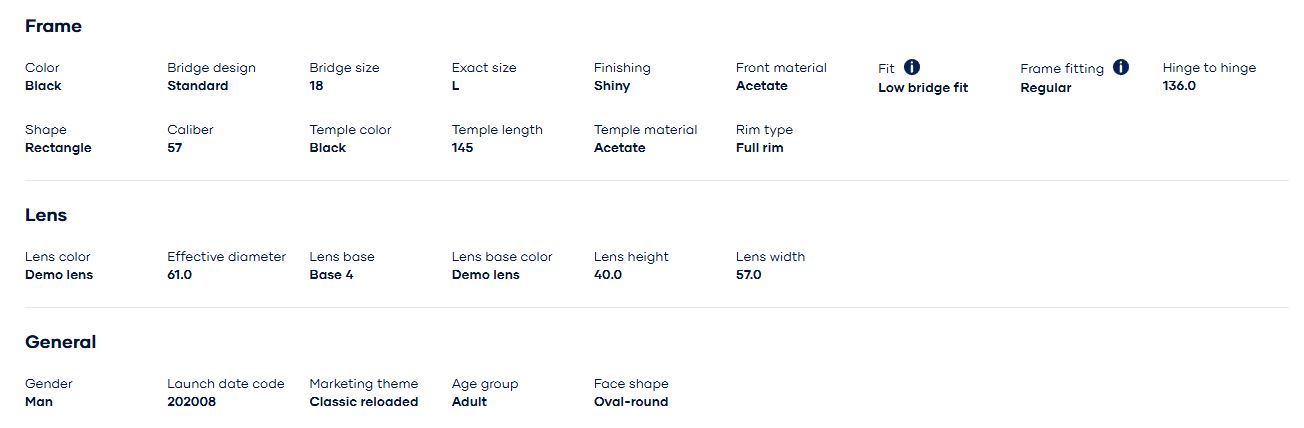Click the Launch date code 202008

[x=191, y=402]
